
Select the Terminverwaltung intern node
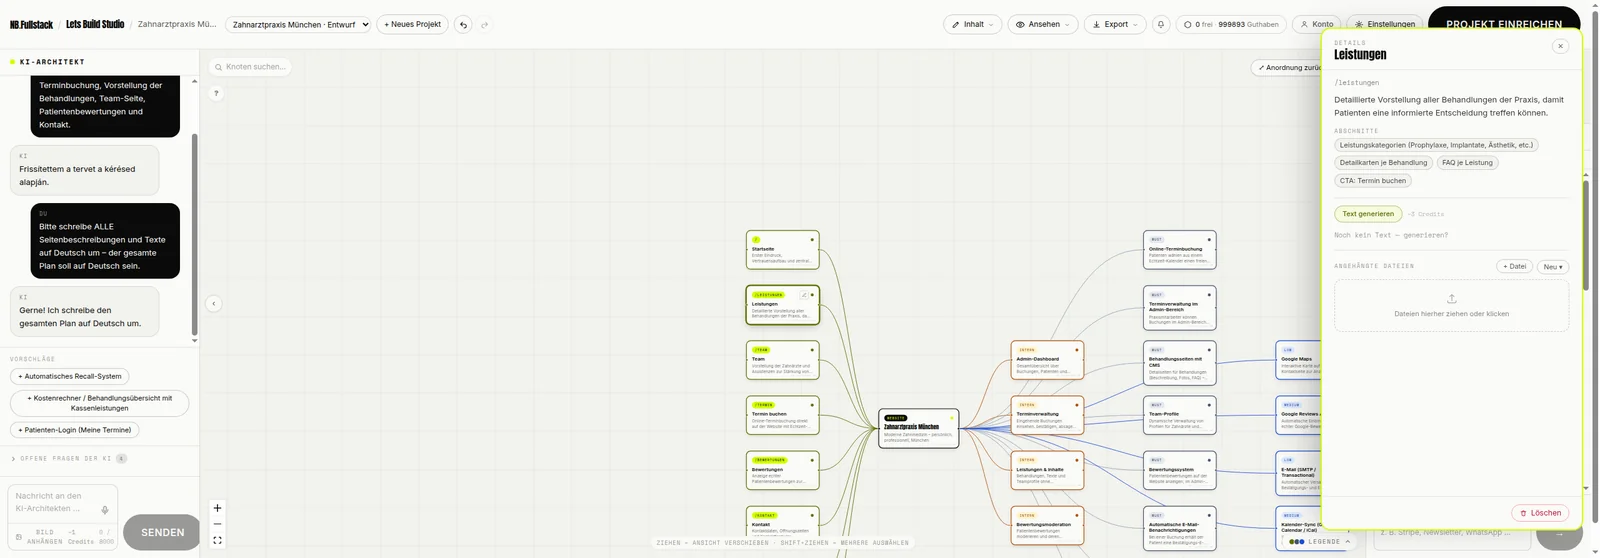click(x=1047, y=415)
